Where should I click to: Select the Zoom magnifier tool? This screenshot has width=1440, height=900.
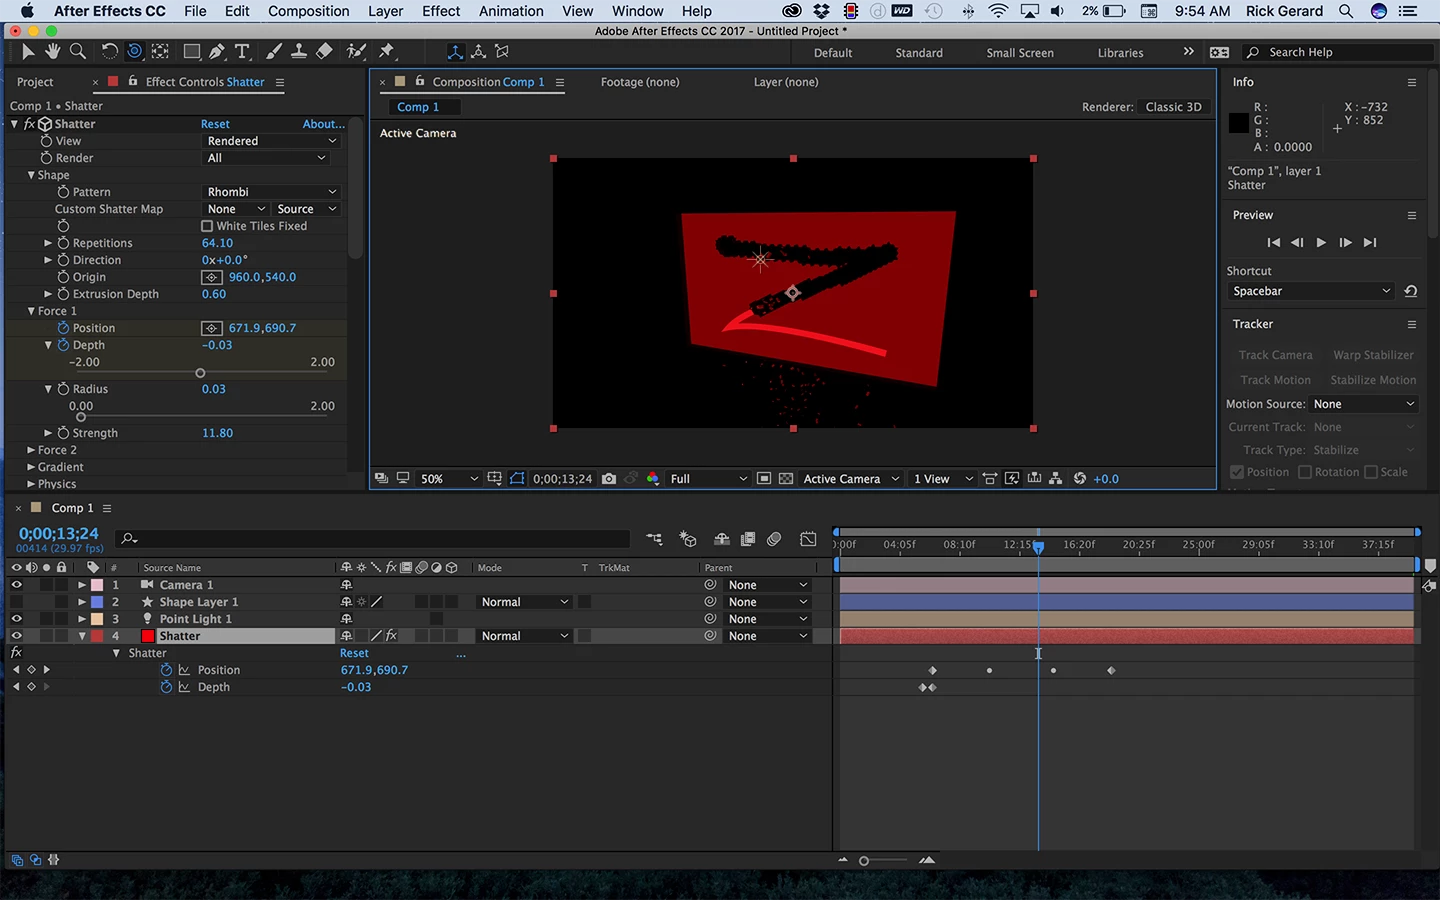tap(77, 52)
